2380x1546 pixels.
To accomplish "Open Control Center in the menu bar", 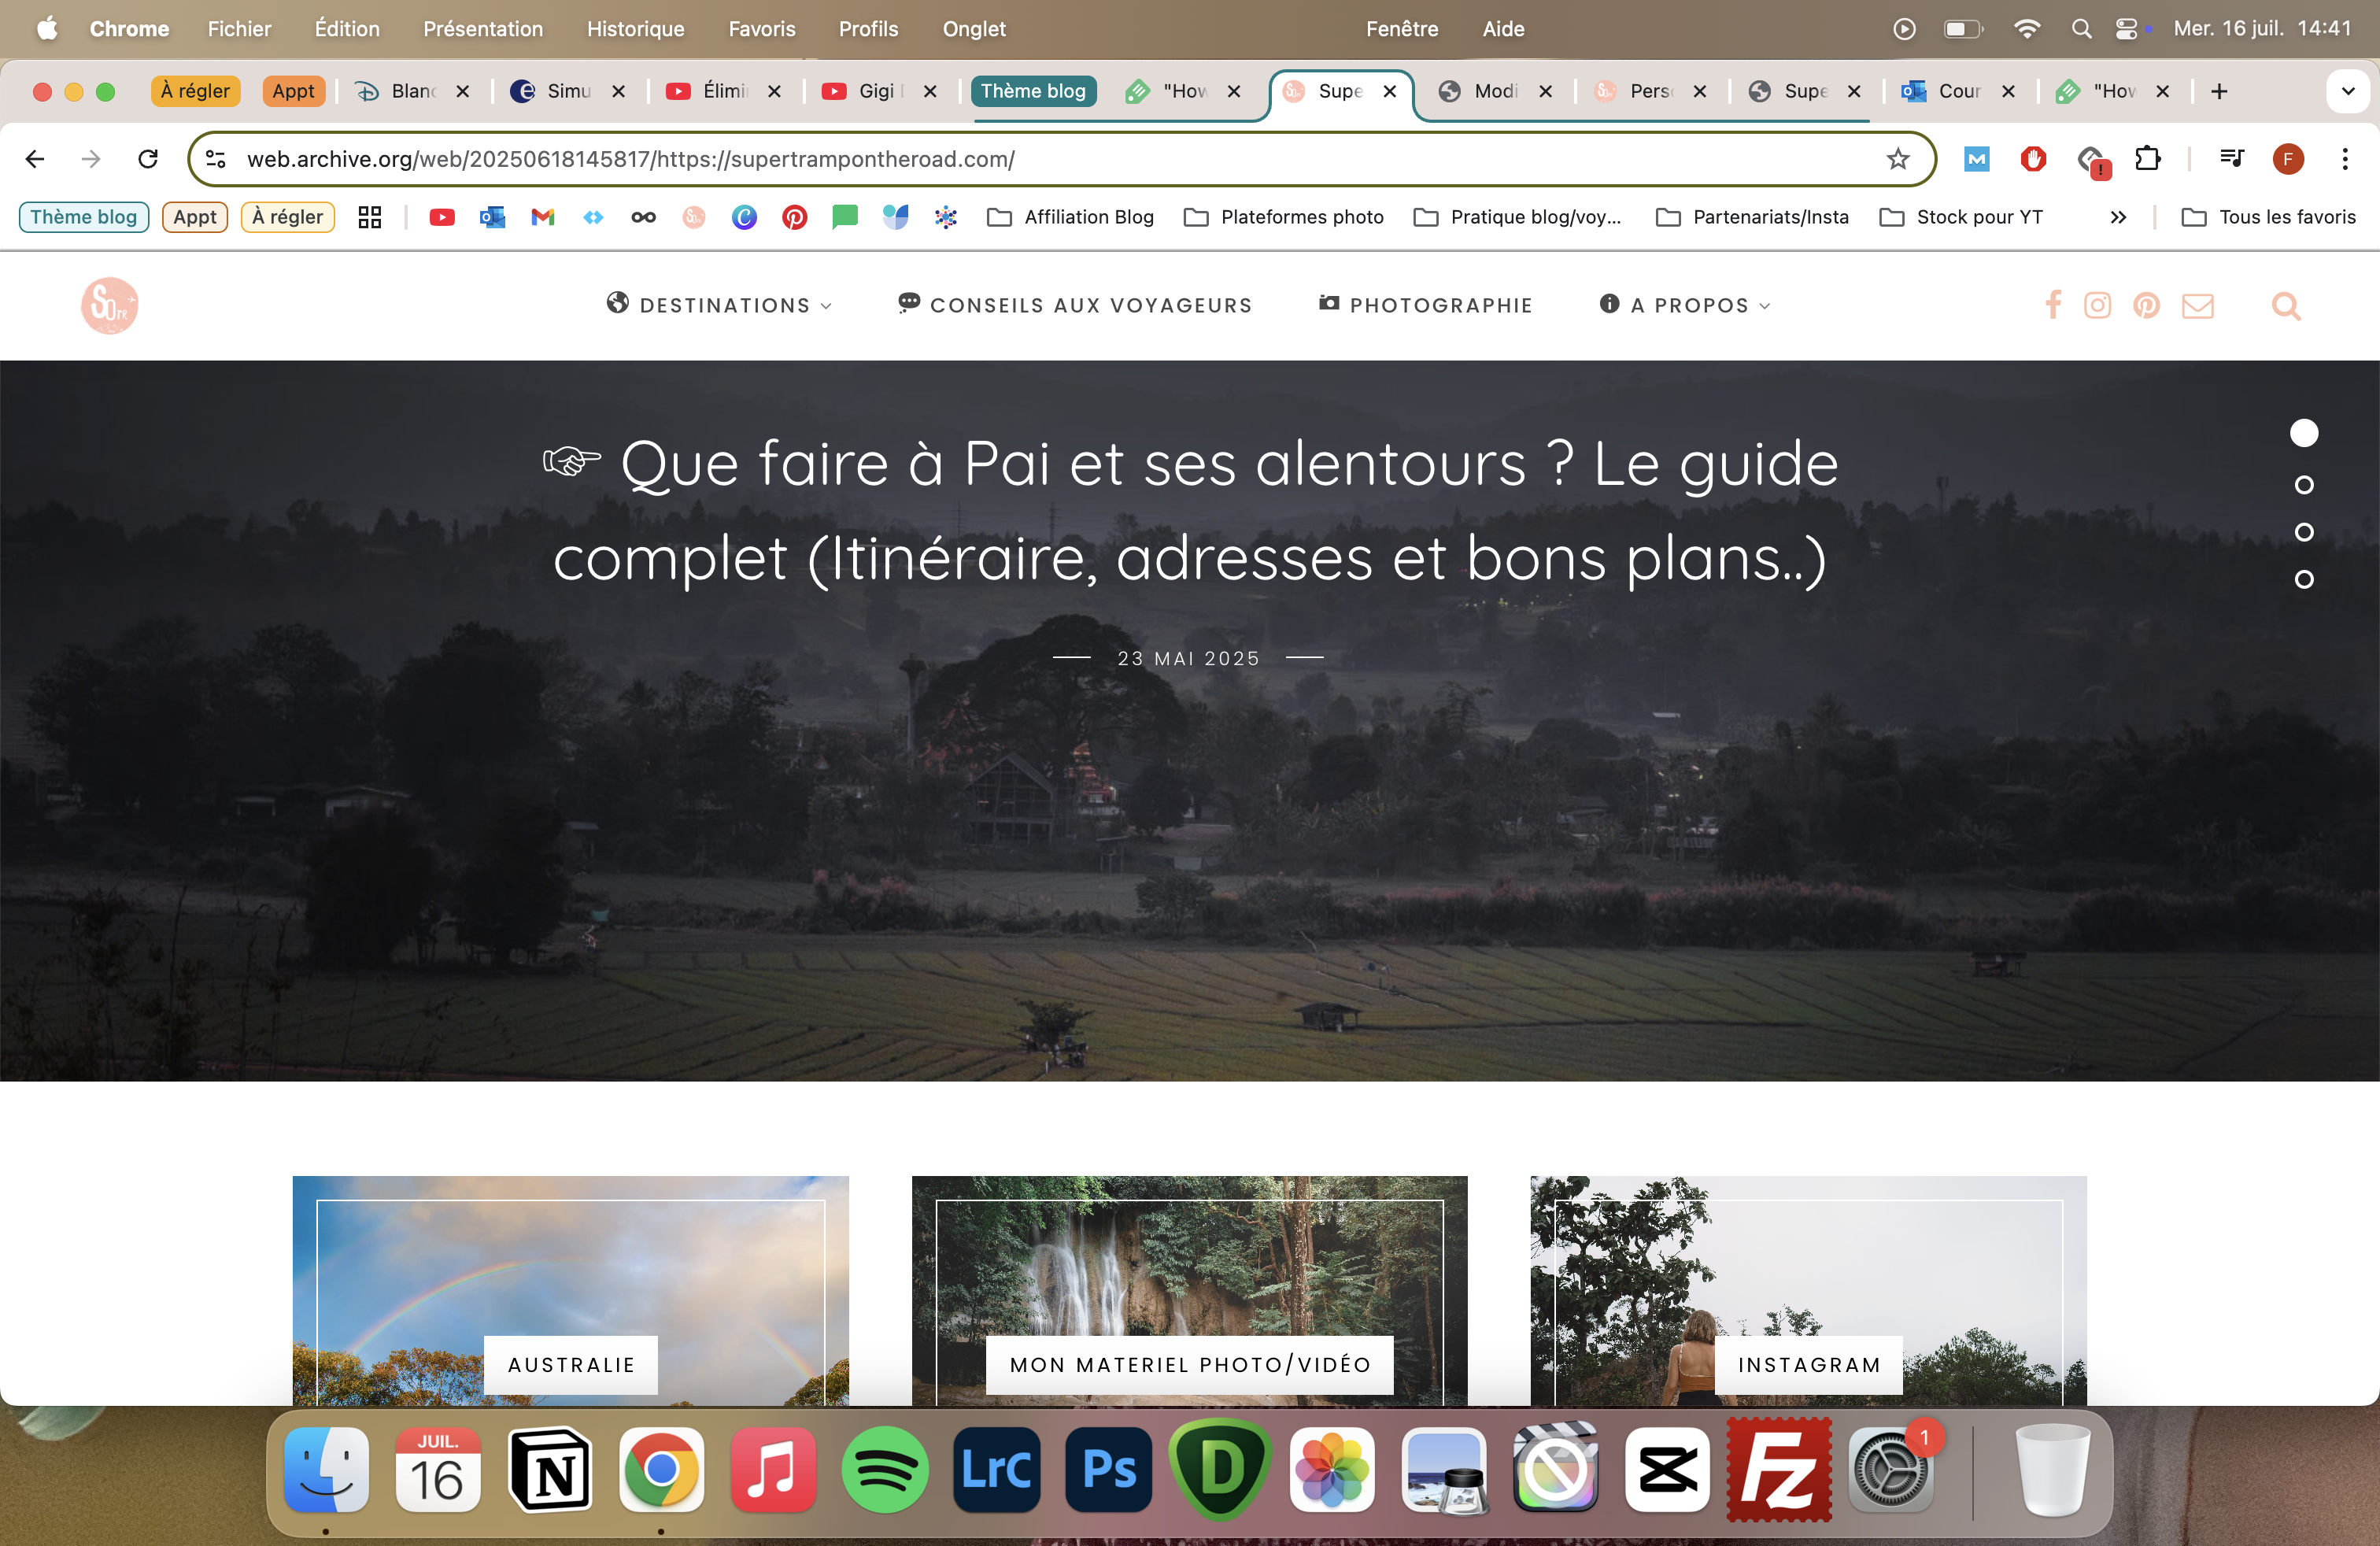I will tap(2127, 29).
